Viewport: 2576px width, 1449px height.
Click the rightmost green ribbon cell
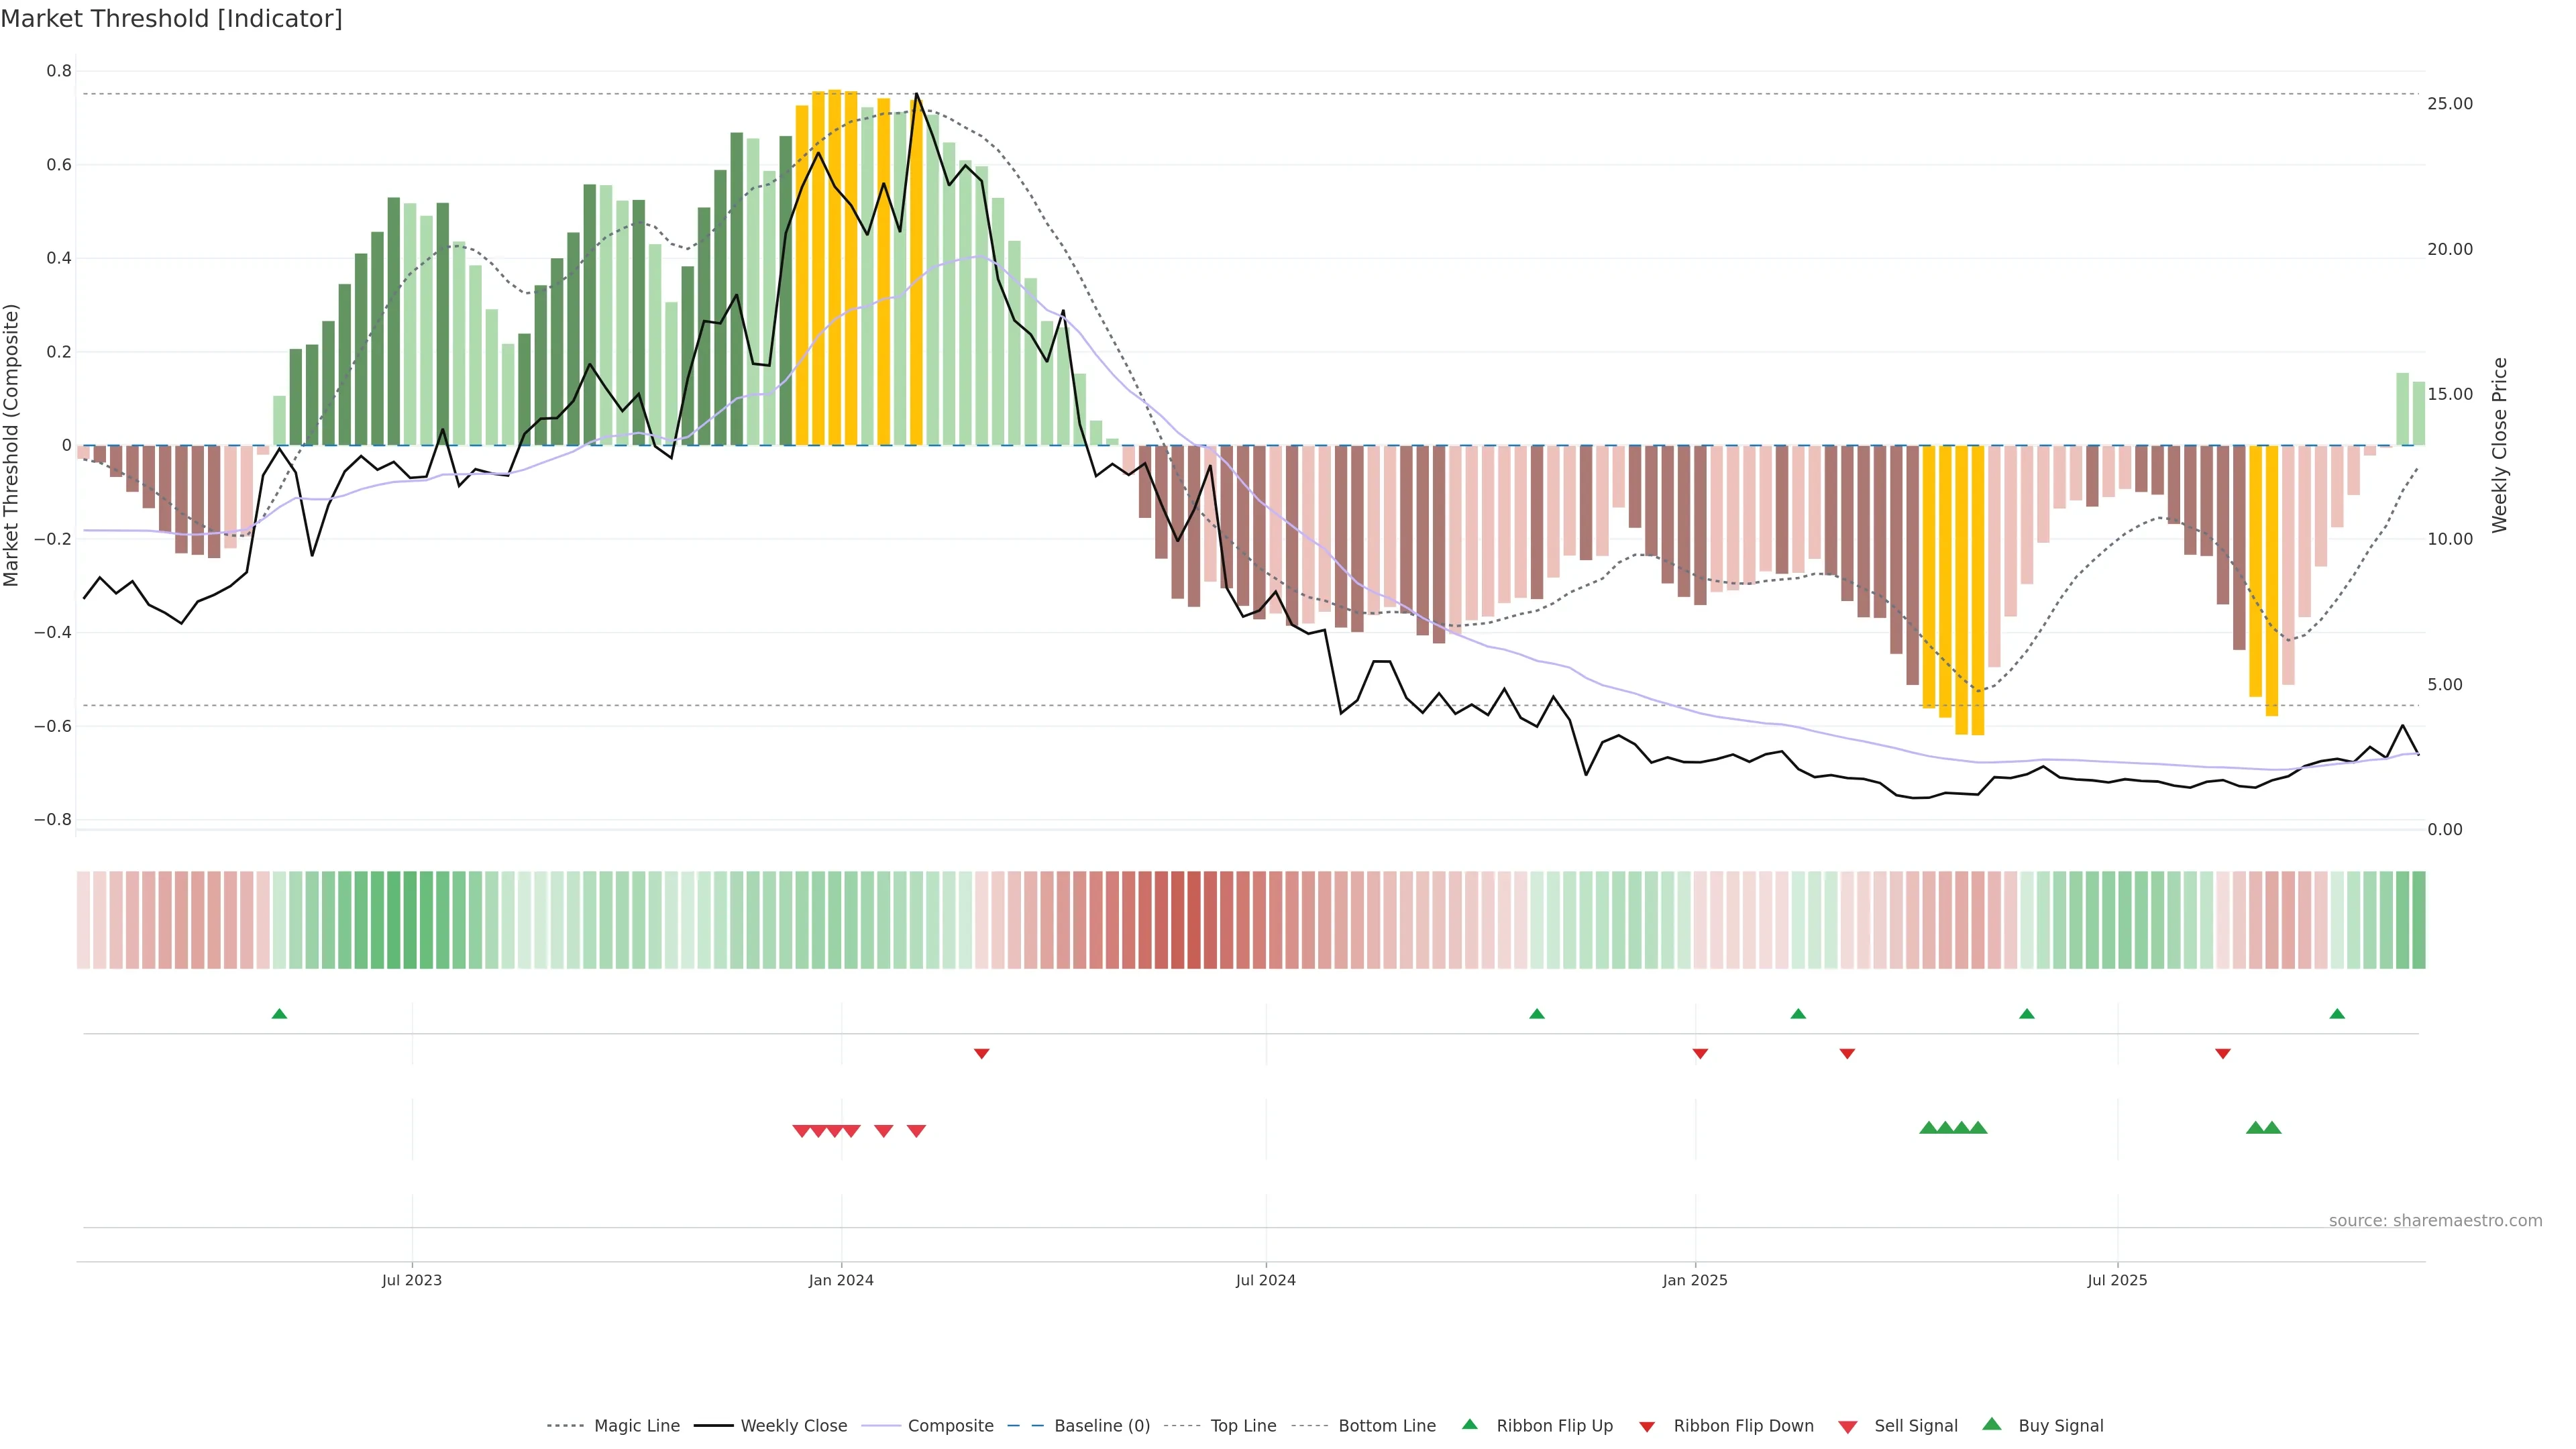[2418, 920]
